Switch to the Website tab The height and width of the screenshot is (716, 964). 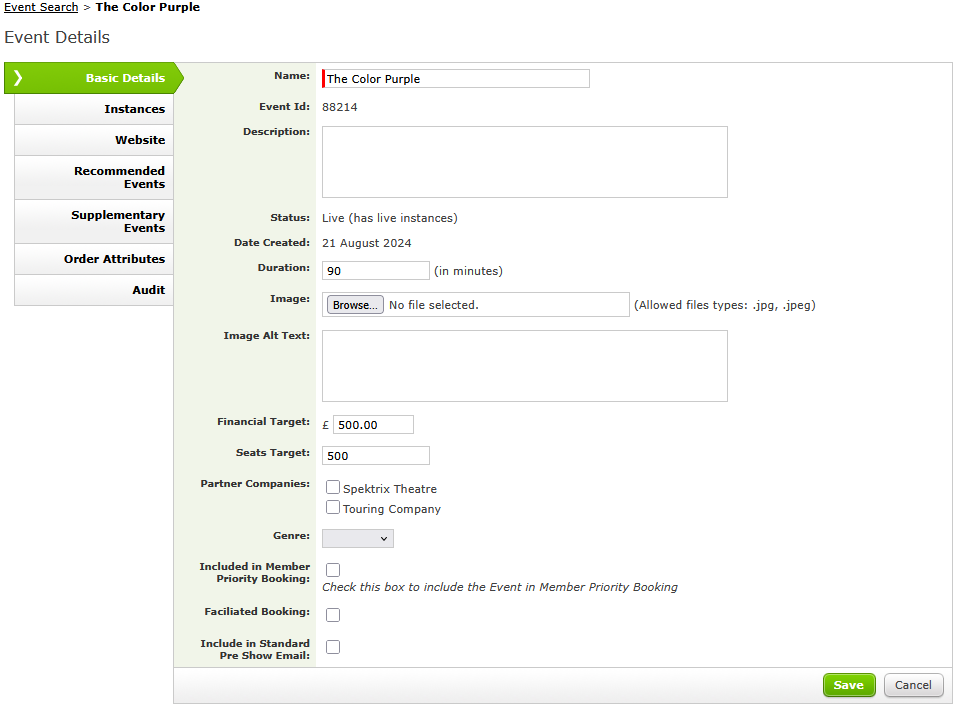tap(94, 140)
